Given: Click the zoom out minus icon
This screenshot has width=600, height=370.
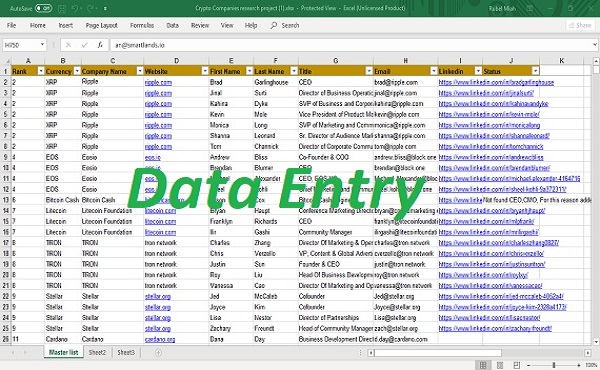Looking at the screenshot, I should 528,365.
